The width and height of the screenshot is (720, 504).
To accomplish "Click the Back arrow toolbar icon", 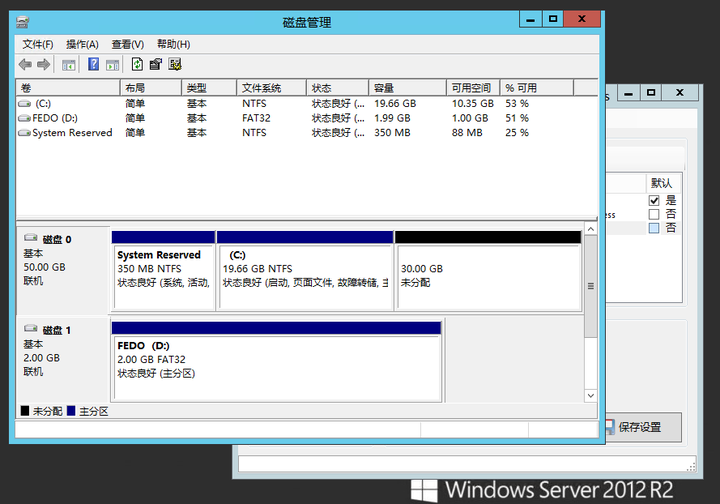I will point(25,64).
